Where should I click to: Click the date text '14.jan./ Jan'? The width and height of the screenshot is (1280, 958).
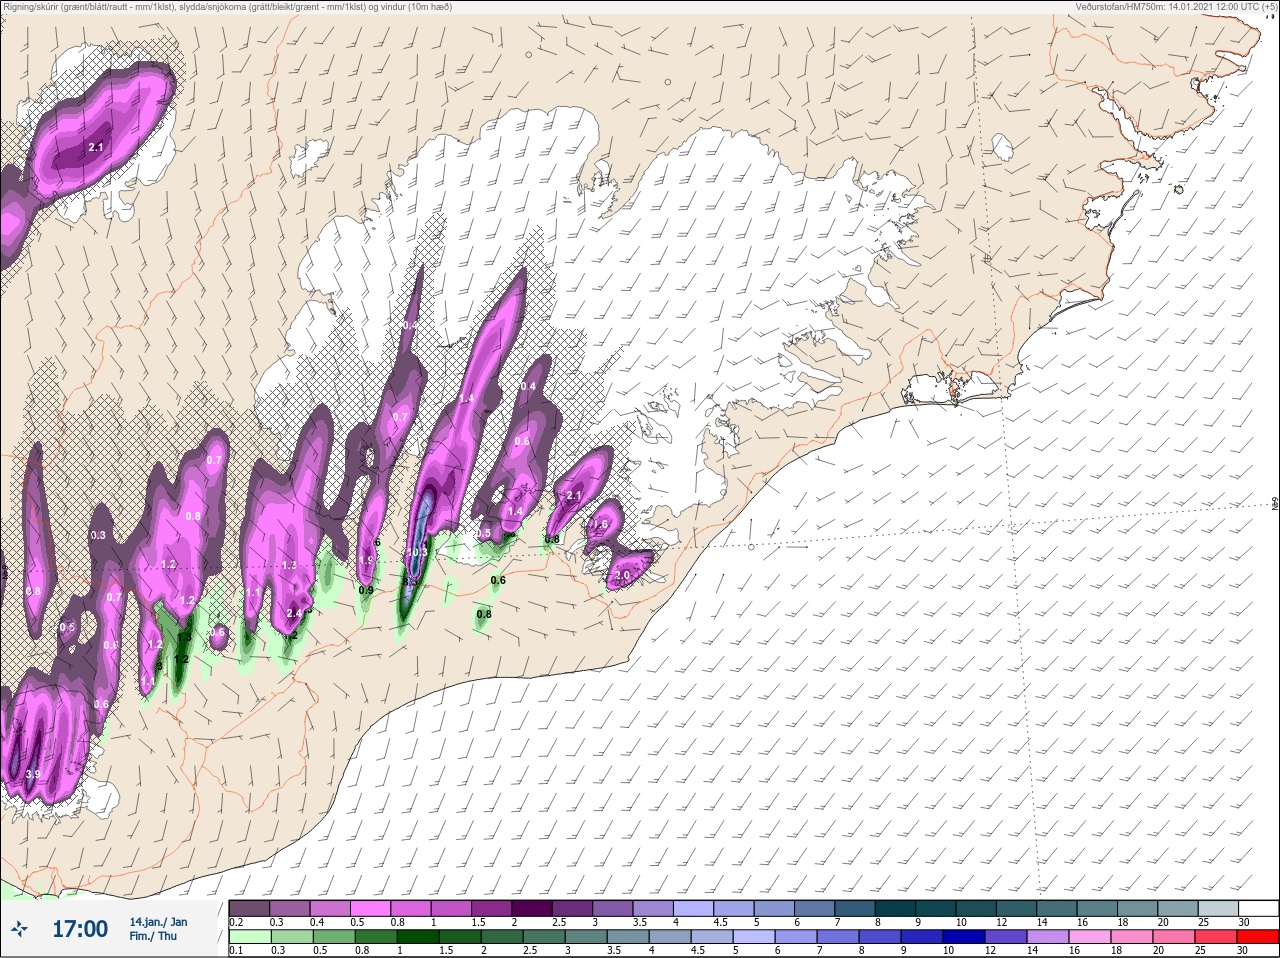tap(158, 922)
